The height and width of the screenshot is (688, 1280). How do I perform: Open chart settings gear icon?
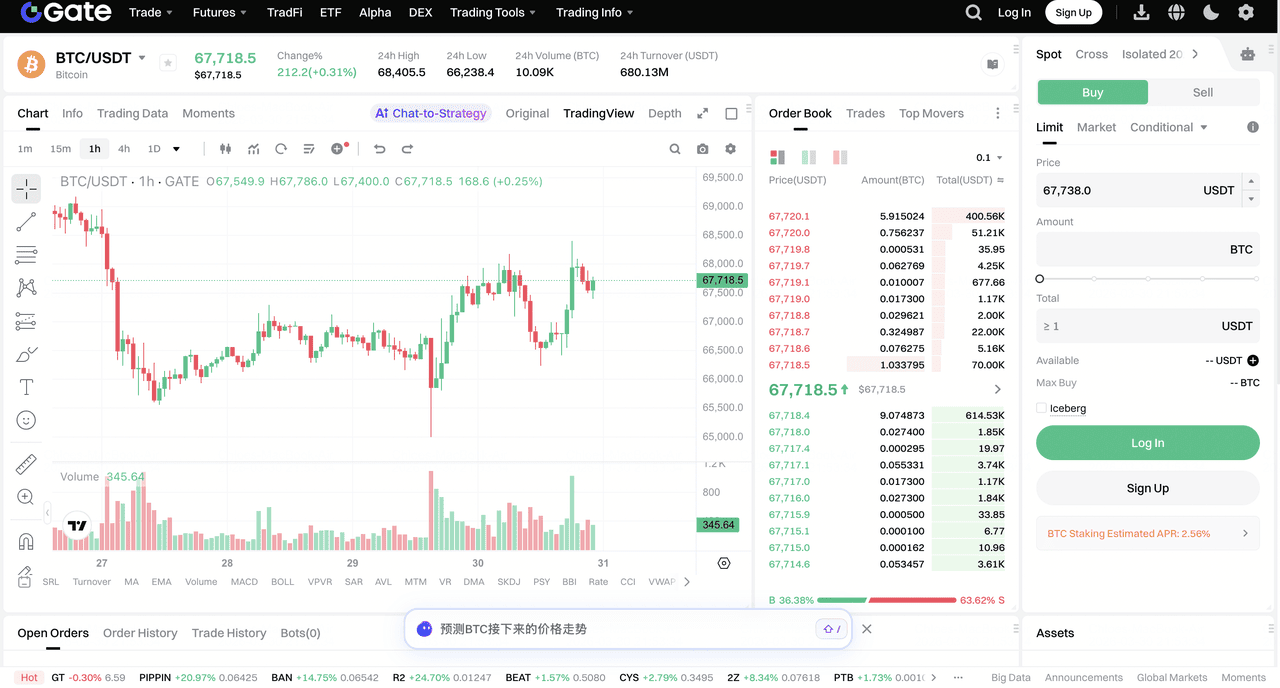click(731, 149)
